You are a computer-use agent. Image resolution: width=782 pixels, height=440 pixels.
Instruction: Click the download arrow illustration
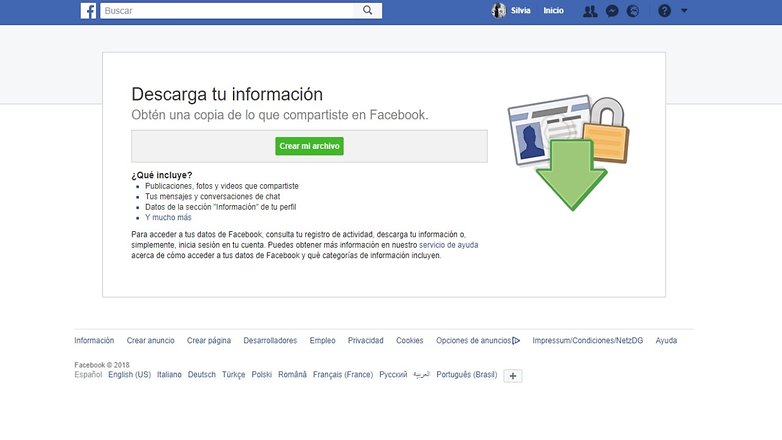tap(572, 175)
